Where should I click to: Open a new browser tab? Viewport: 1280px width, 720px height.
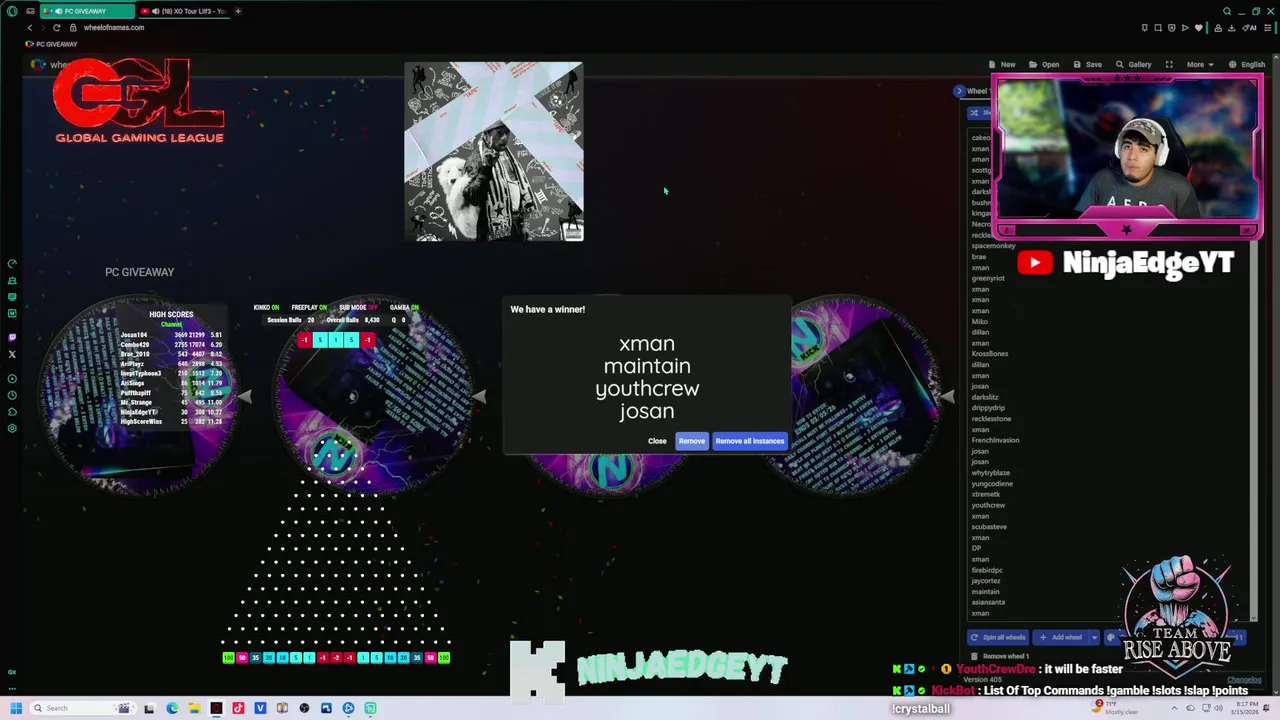[x=238, y=11]
